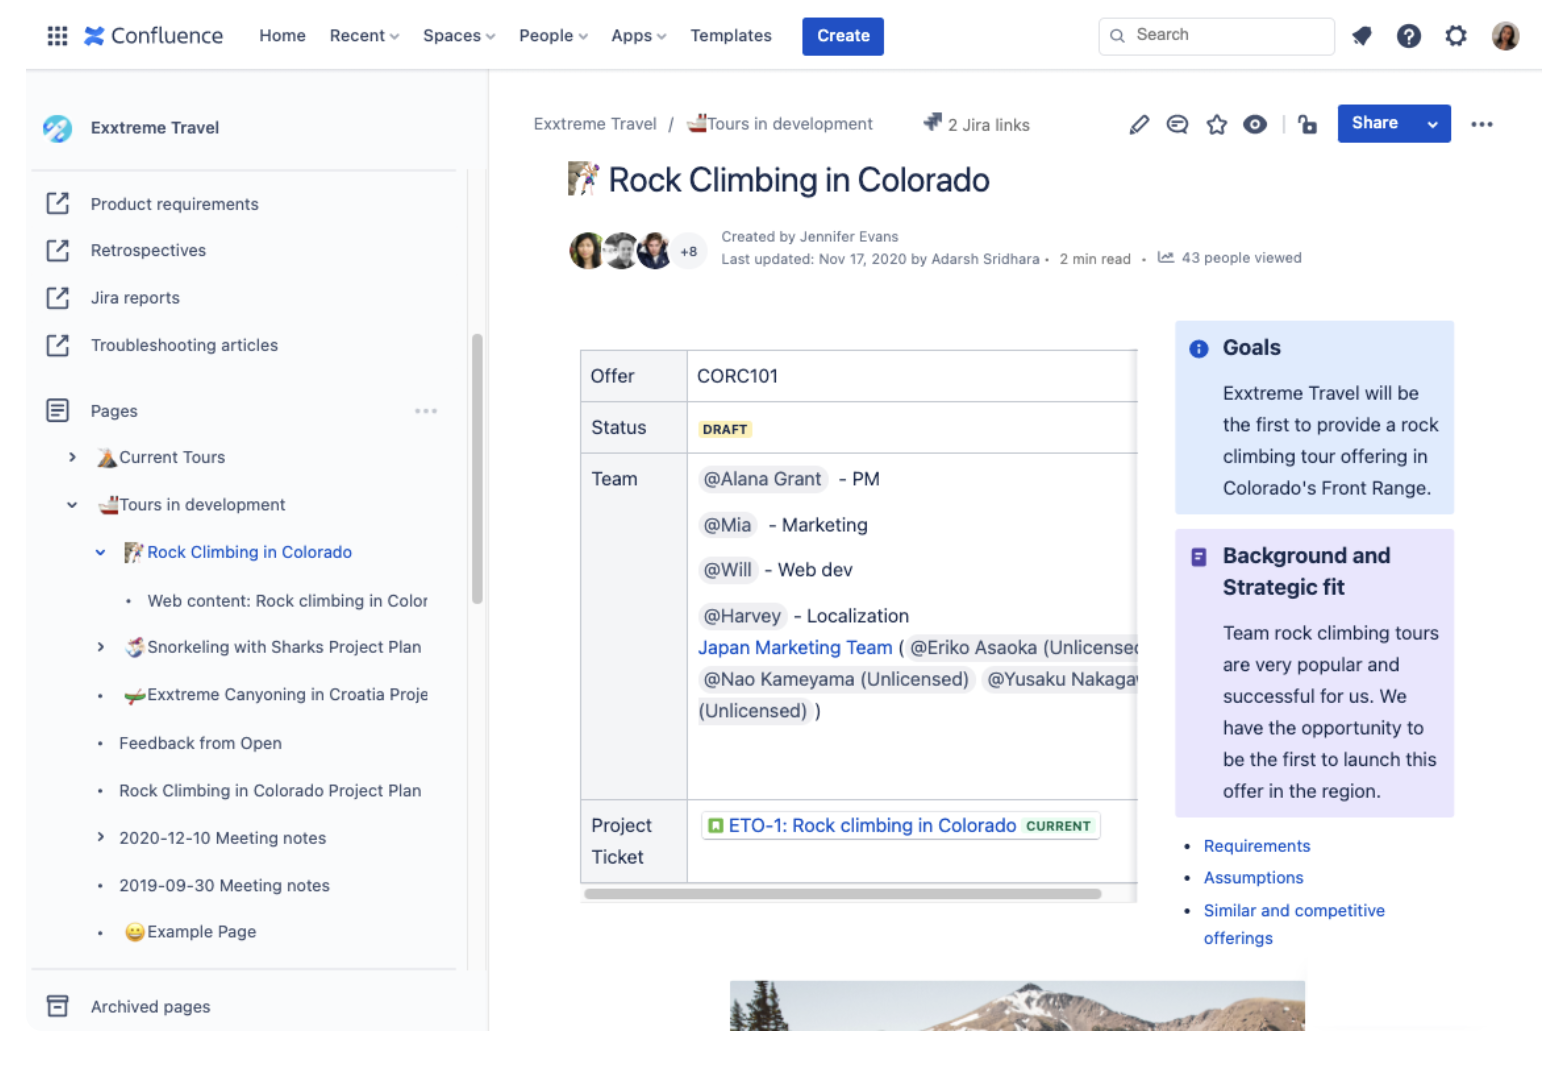Click the mountain photo thumbnail
1566x1072 pixels.
tap(1017, 1005)
